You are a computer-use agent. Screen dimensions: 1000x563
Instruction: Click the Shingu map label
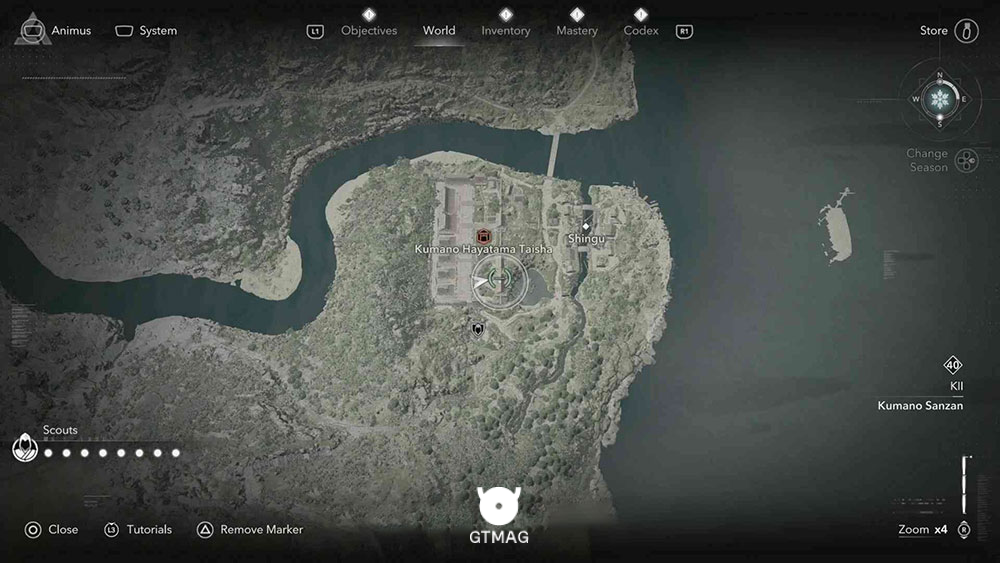586,238
